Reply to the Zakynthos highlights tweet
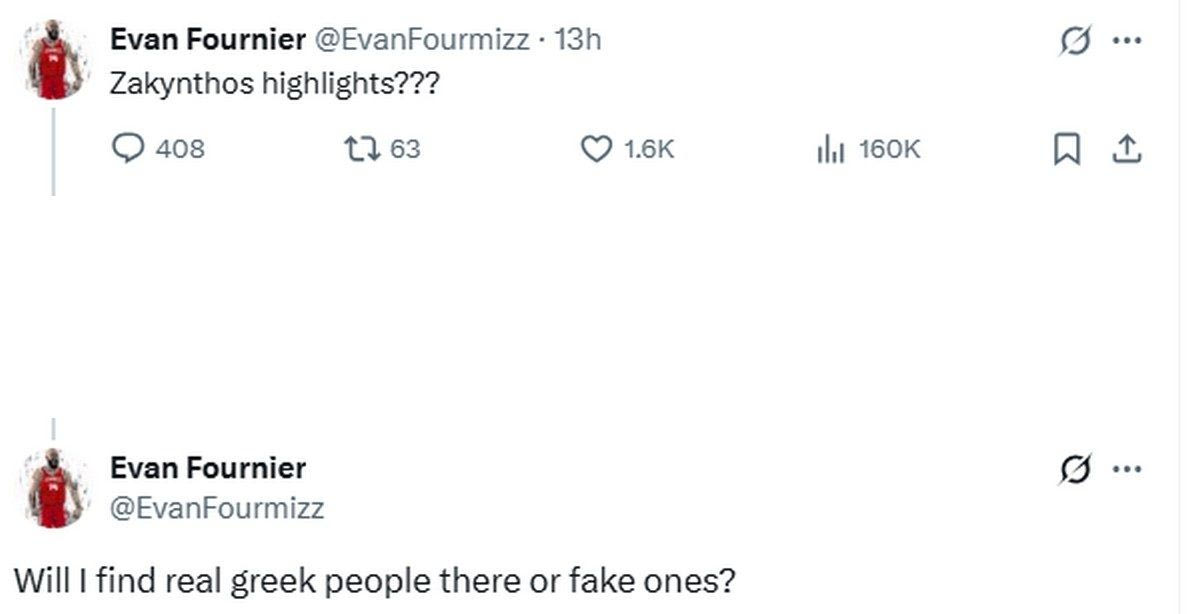This screenshot has height=614, width=1200. pos(130,148)
